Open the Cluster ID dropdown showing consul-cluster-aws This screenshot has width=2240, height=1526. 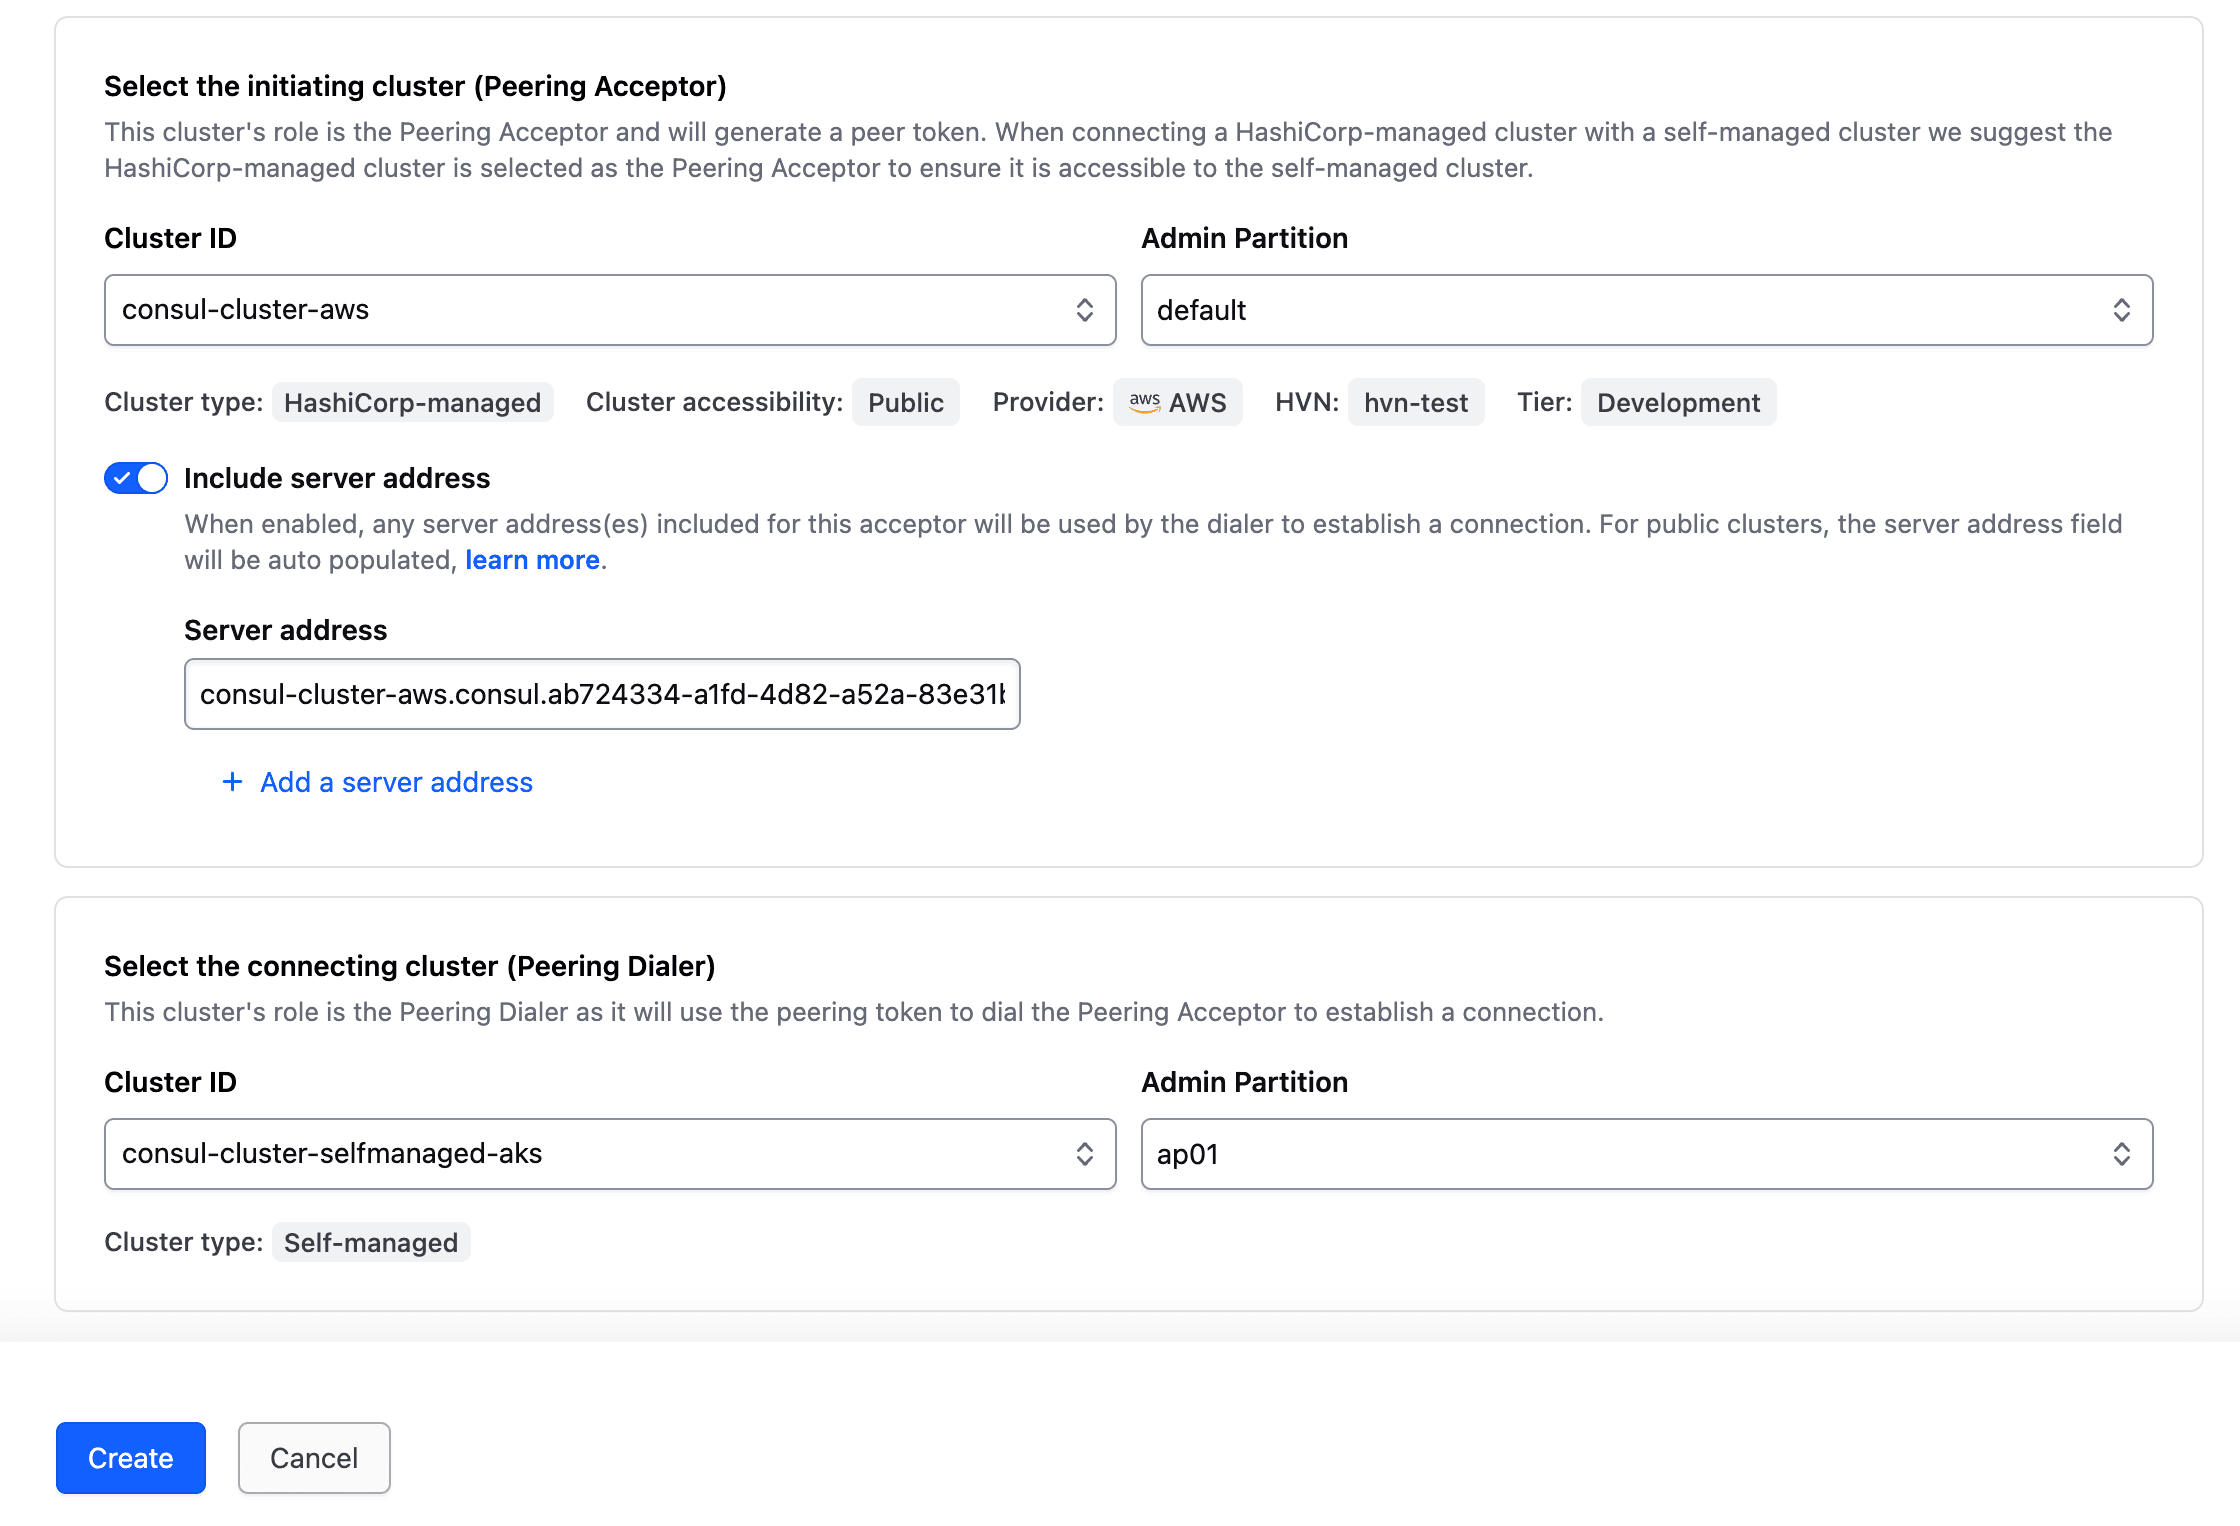pos(609,310)
